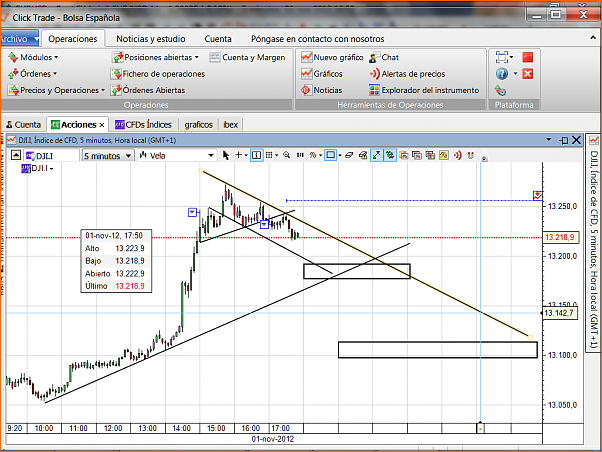
Task: Click the blue help question mark icon
Action: tap(502, 73)
